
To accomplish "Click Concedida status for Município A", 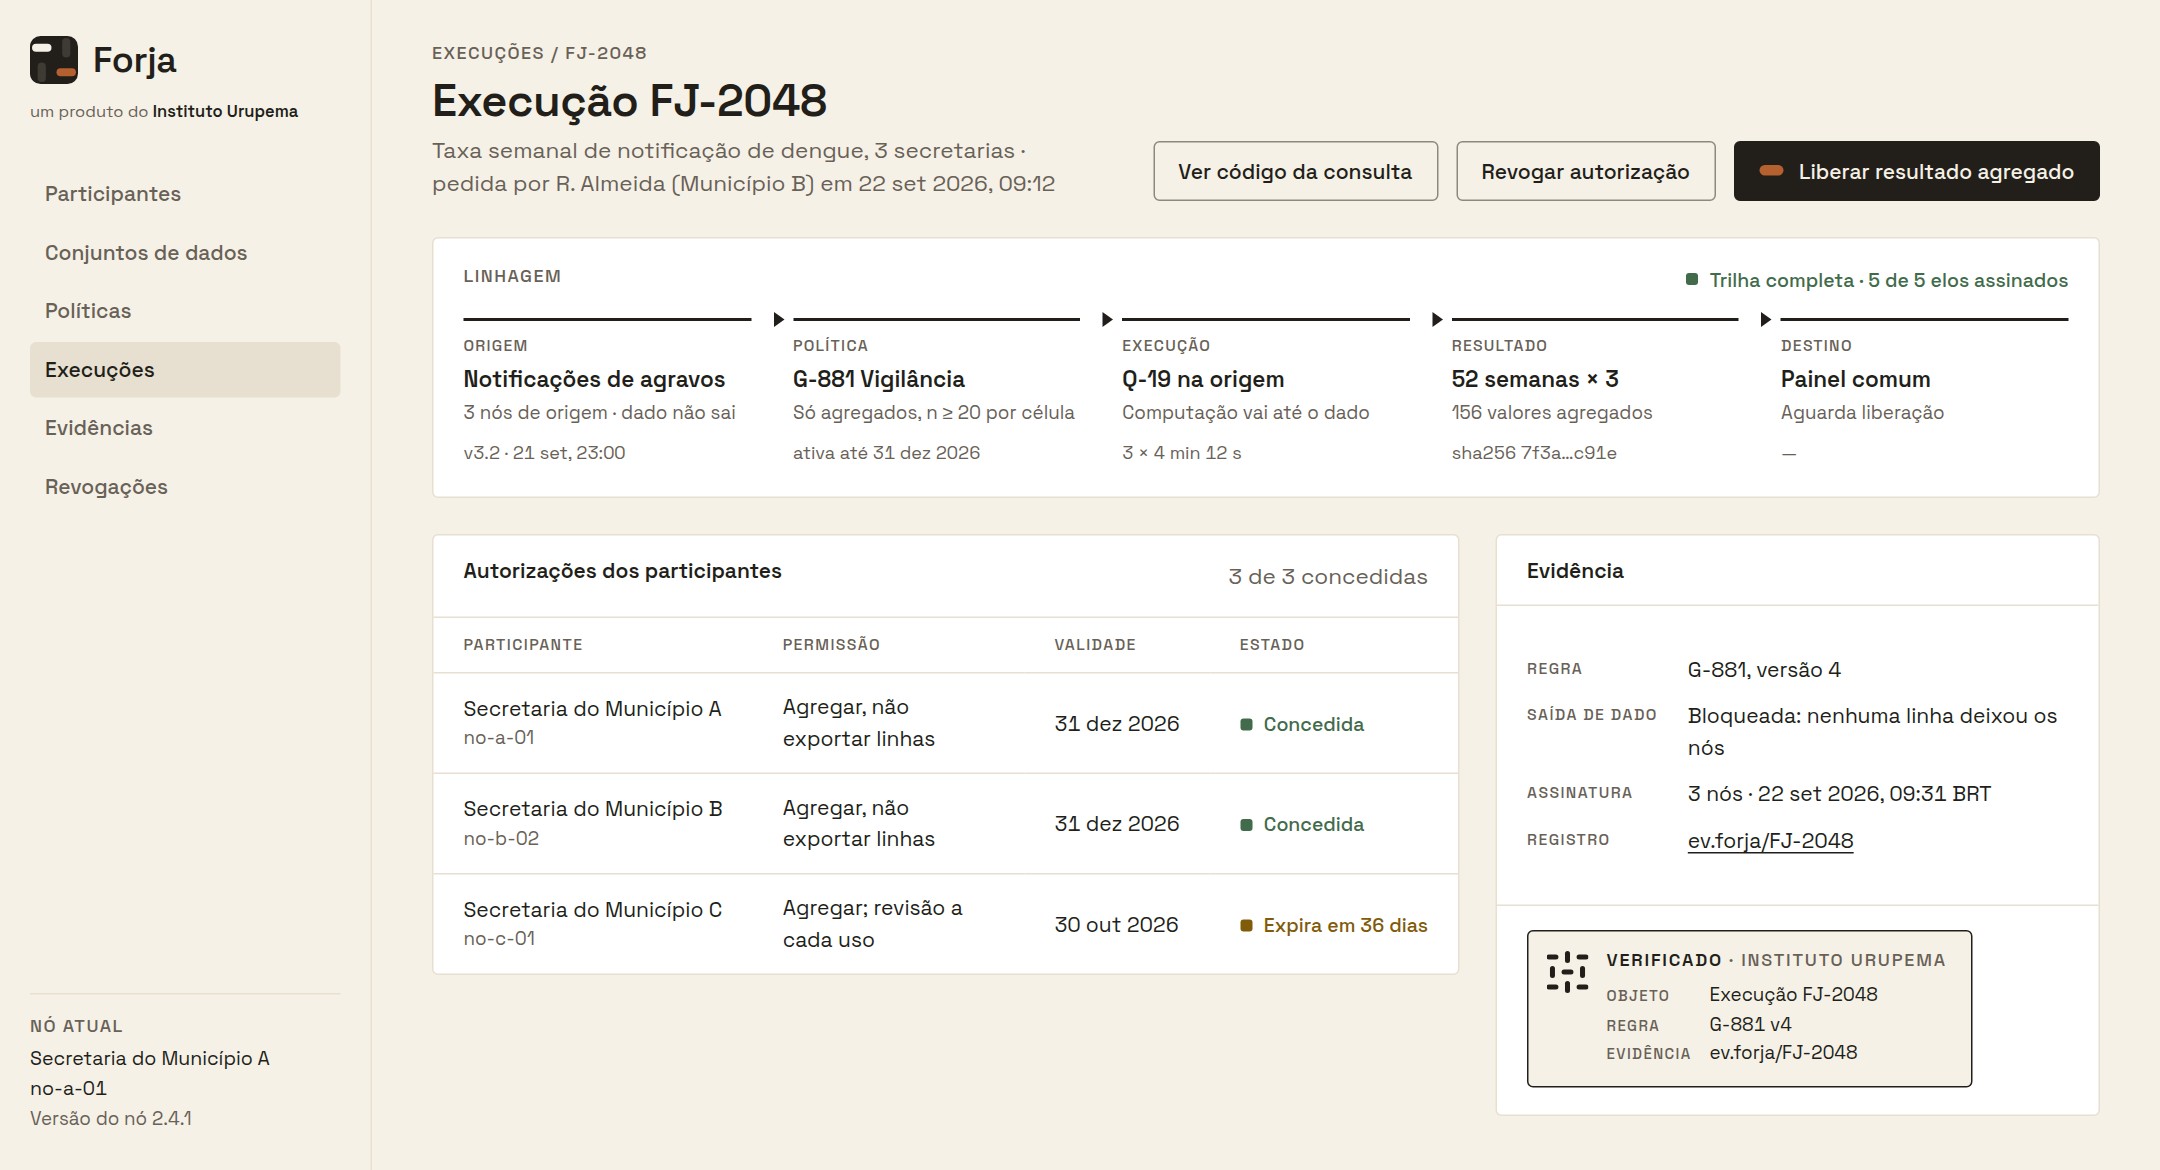I will point(1302,724).
